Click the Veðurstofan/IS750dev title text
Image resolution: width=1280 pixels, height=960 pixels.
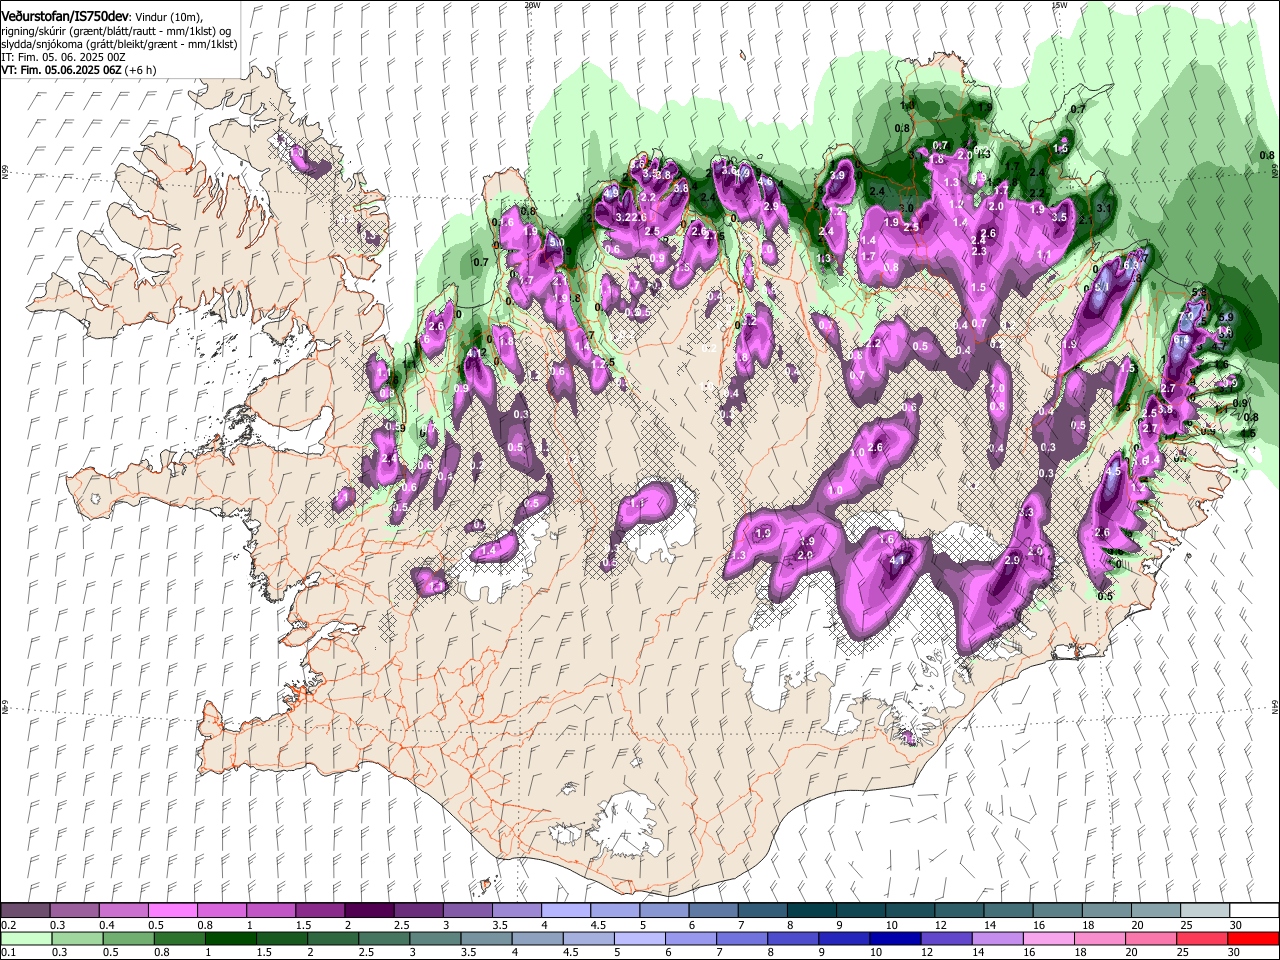tap(65, 17)
